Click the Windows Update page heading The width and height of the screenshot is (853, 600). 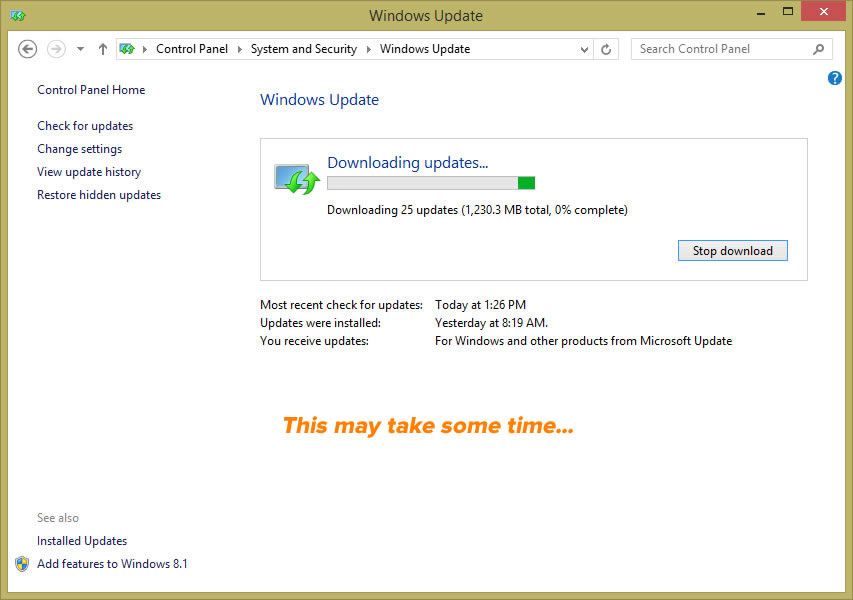(x=319, y=100)
